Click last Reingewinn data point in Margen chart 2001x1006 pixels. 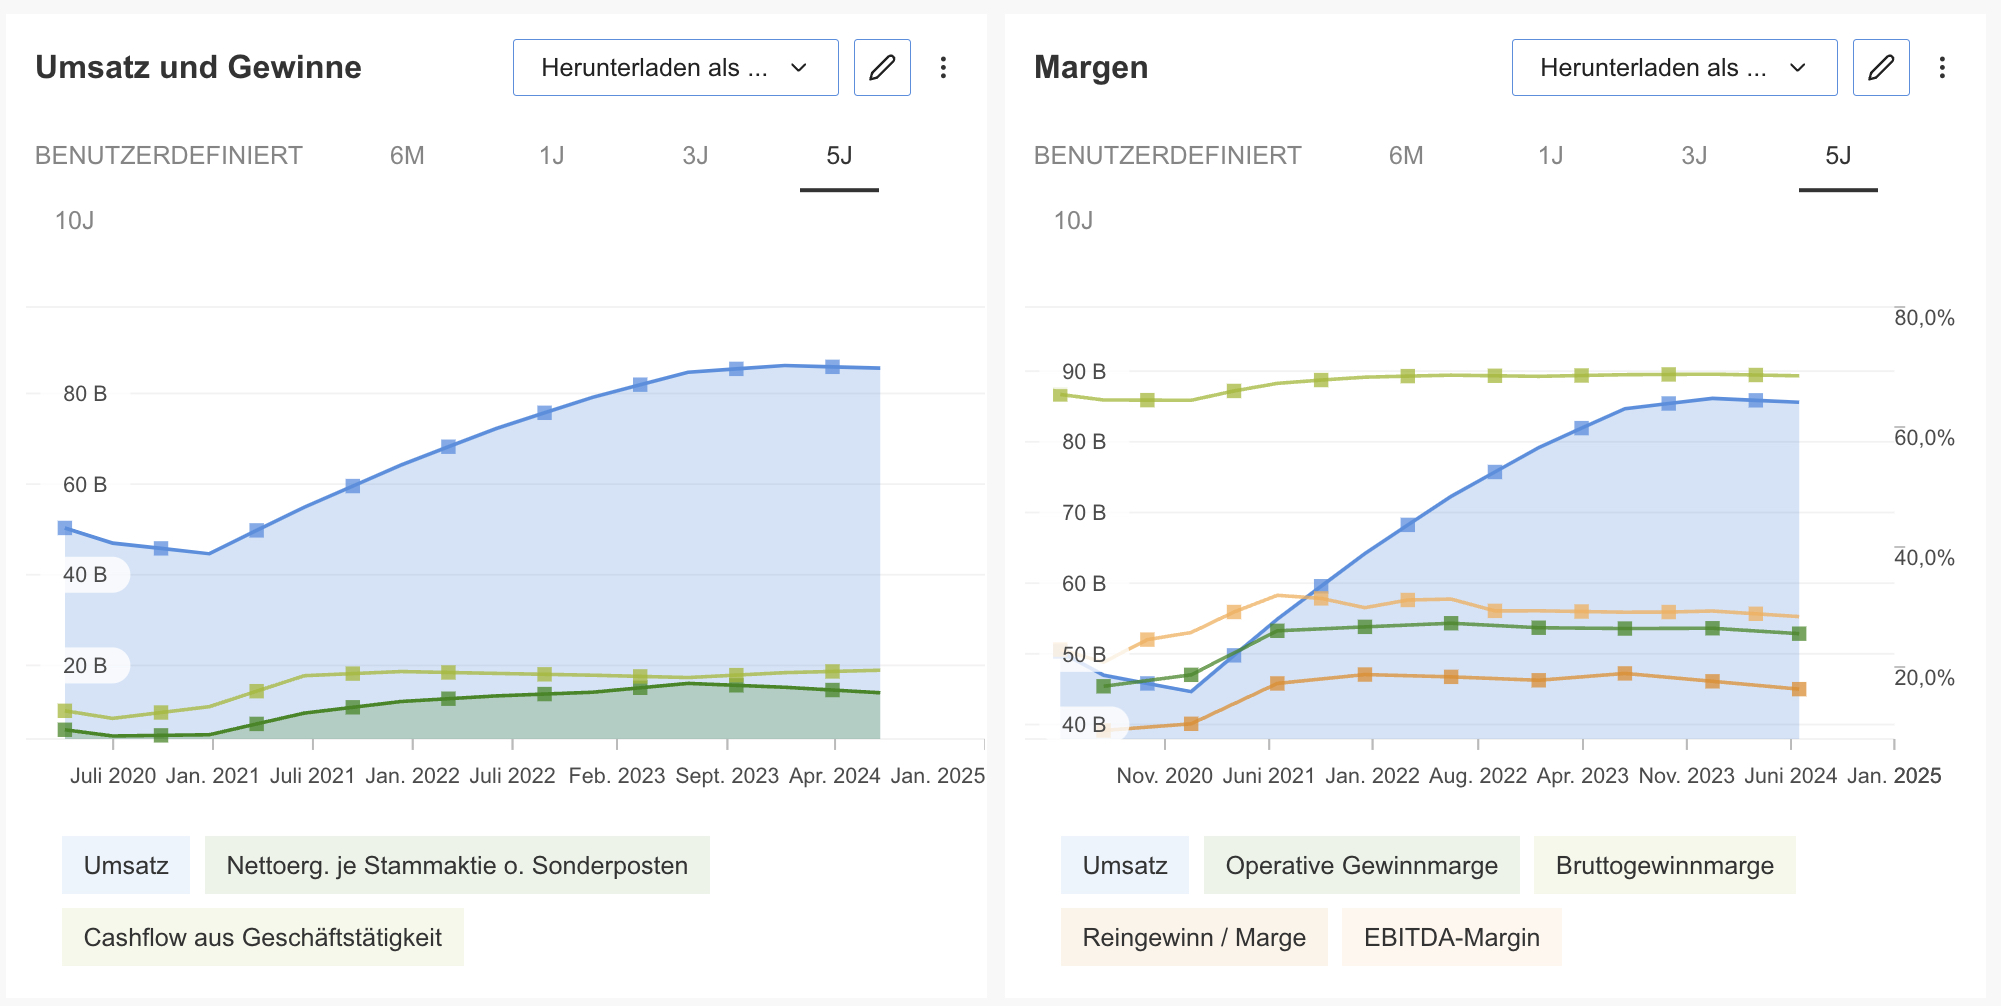1799,689
